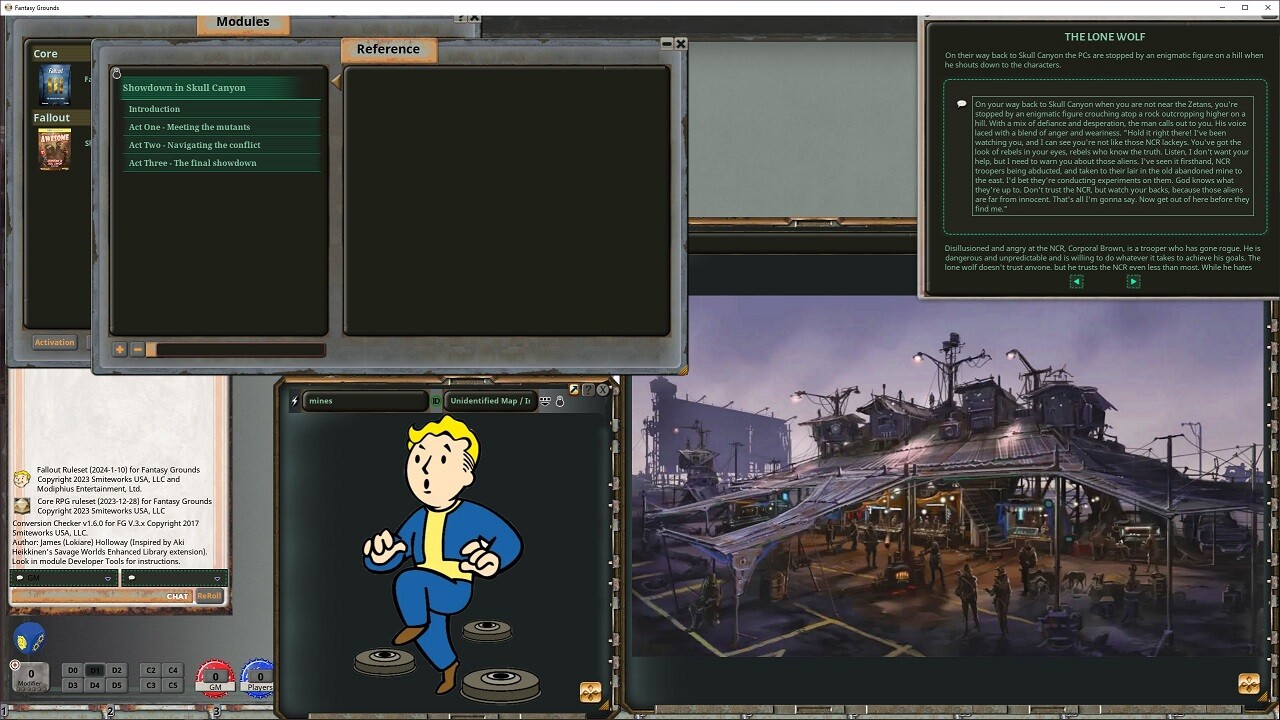Toggle the C2 button in the dice panel
This screenshot has width=1280, height=720.
coord(150,670)
